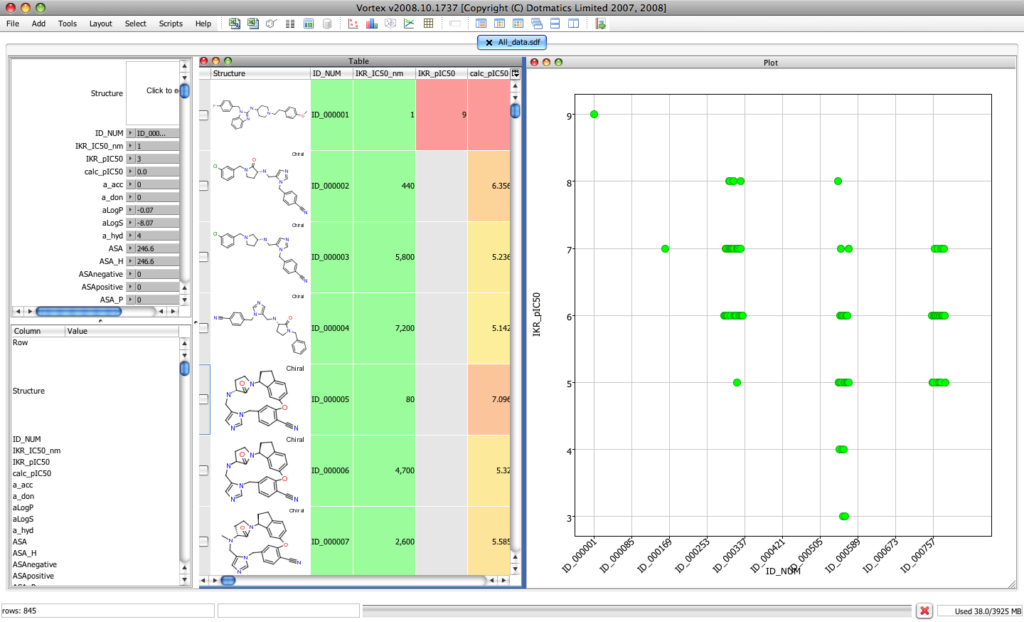The width and height of the screenshot is (1024, 622).
Task: Open the Help menu
Action: pyautogui.click(x=203, y=24)
